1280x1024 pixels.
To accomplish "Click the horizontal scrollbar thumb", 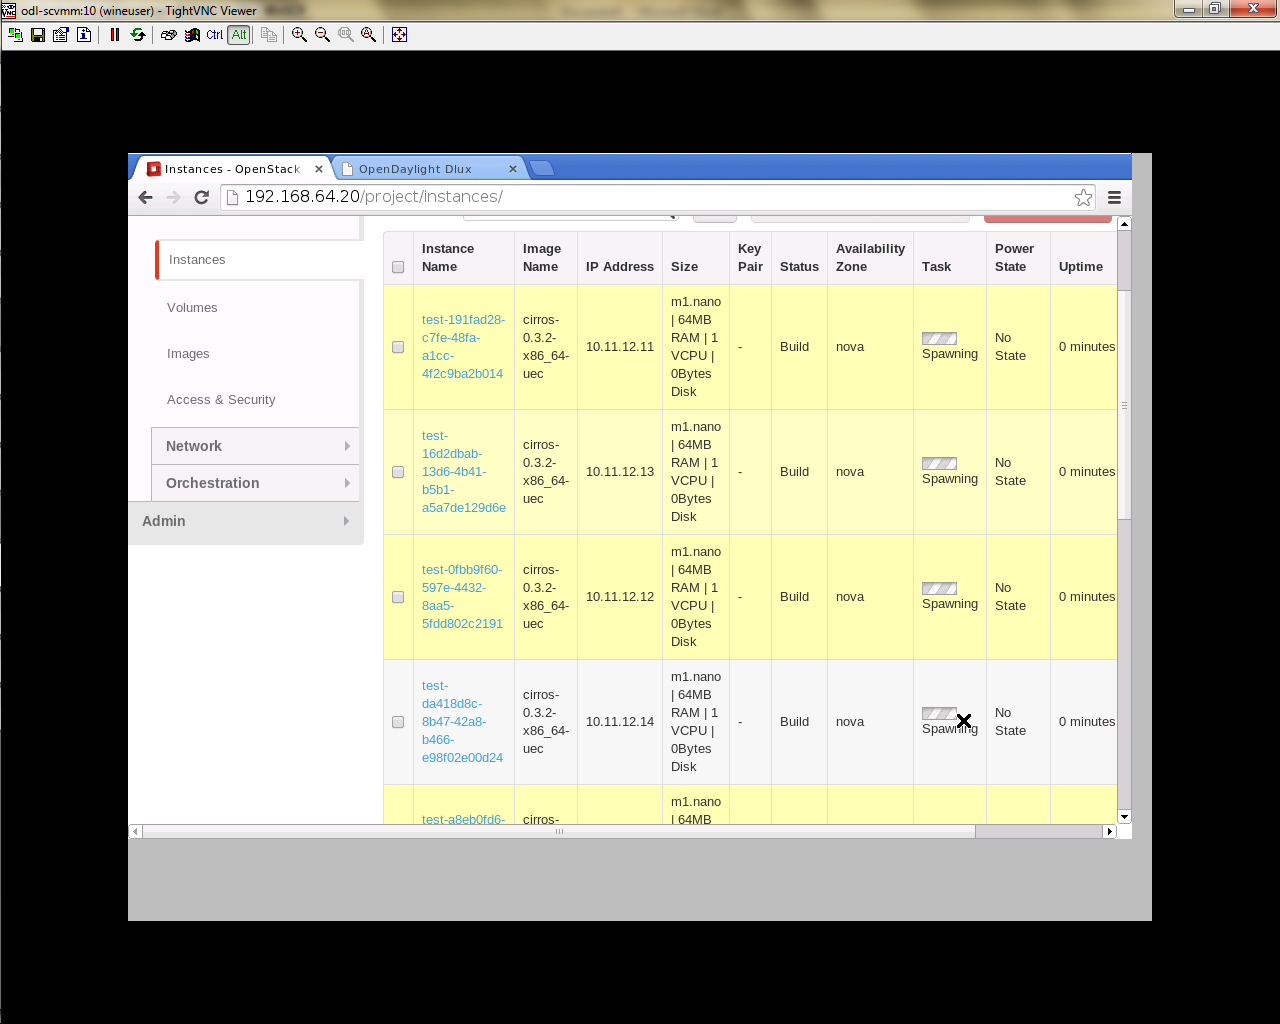I will coord(559,831).
